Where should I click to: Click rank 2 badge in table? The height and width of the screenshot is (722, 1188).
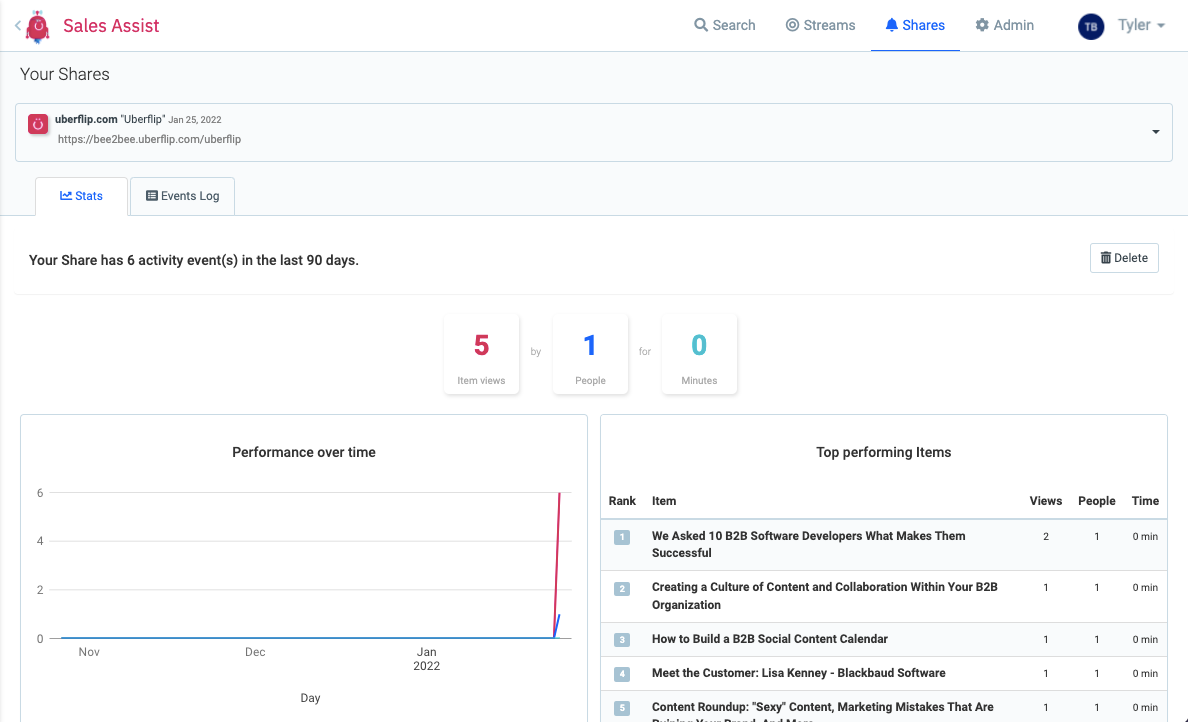622,589
